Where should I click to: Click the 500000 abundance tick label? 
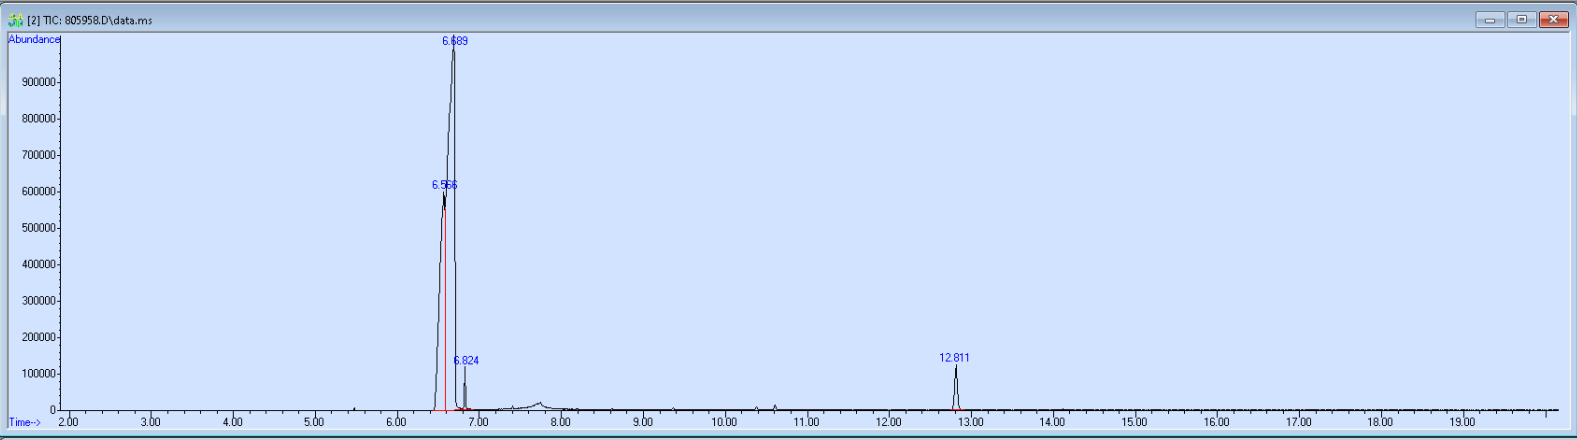(39, 228)
